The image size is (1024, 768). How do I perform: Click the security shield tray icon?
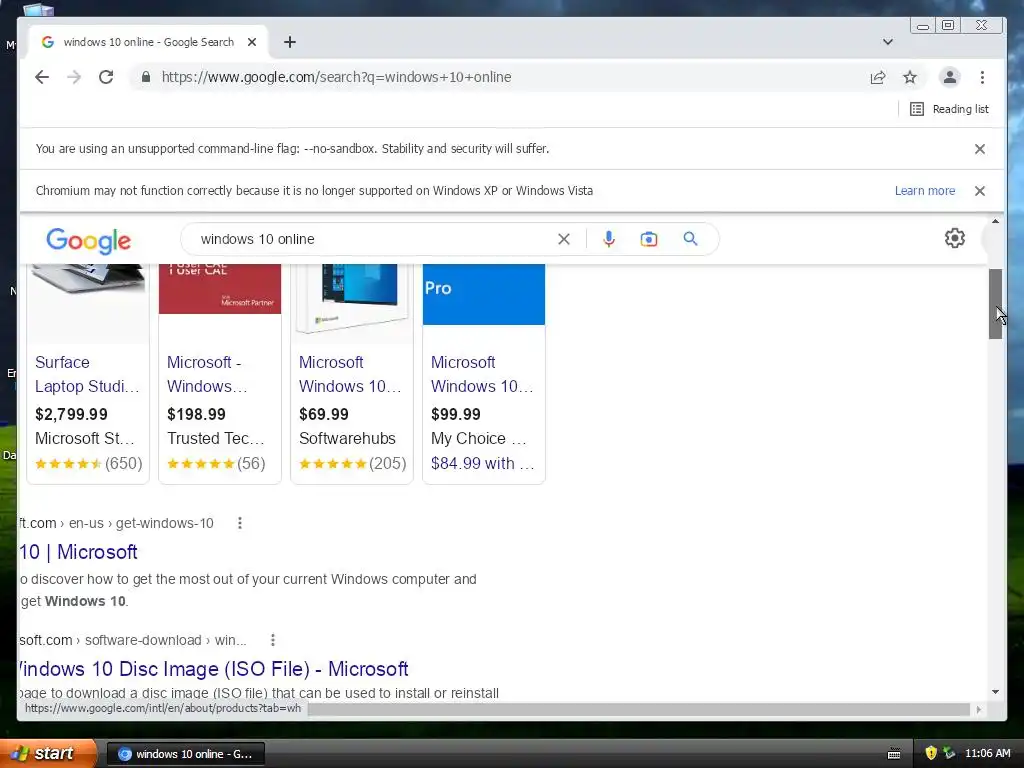(931, 753)
